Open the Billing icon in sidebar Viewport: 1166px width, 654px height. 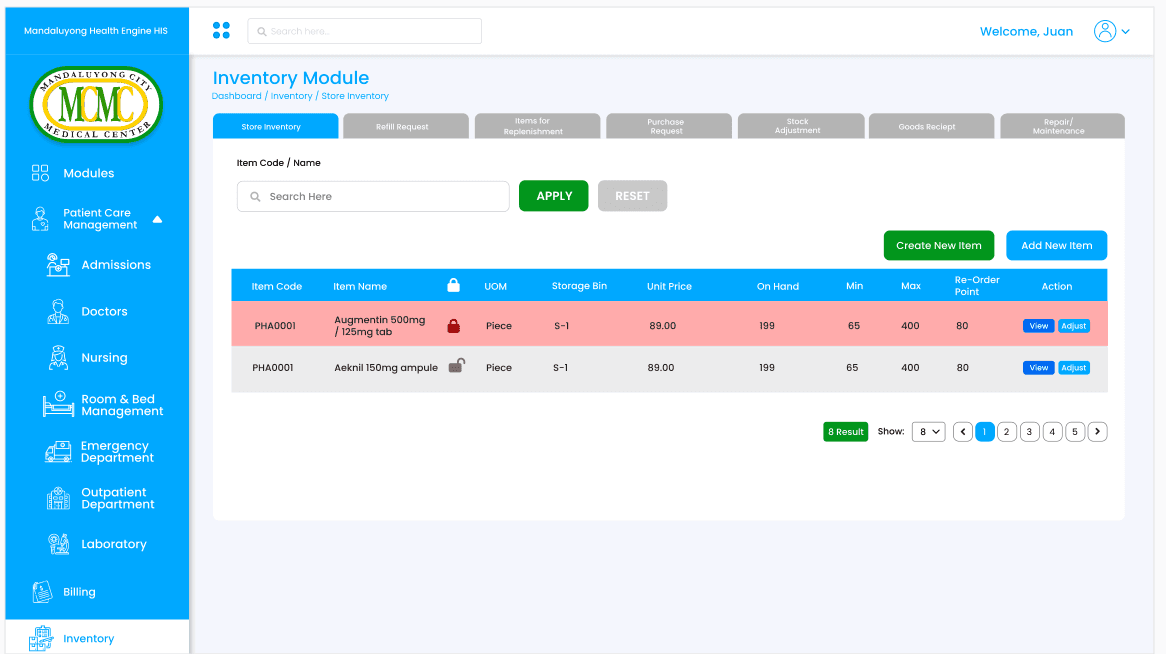pyautogui.click(x=42, y=592)
